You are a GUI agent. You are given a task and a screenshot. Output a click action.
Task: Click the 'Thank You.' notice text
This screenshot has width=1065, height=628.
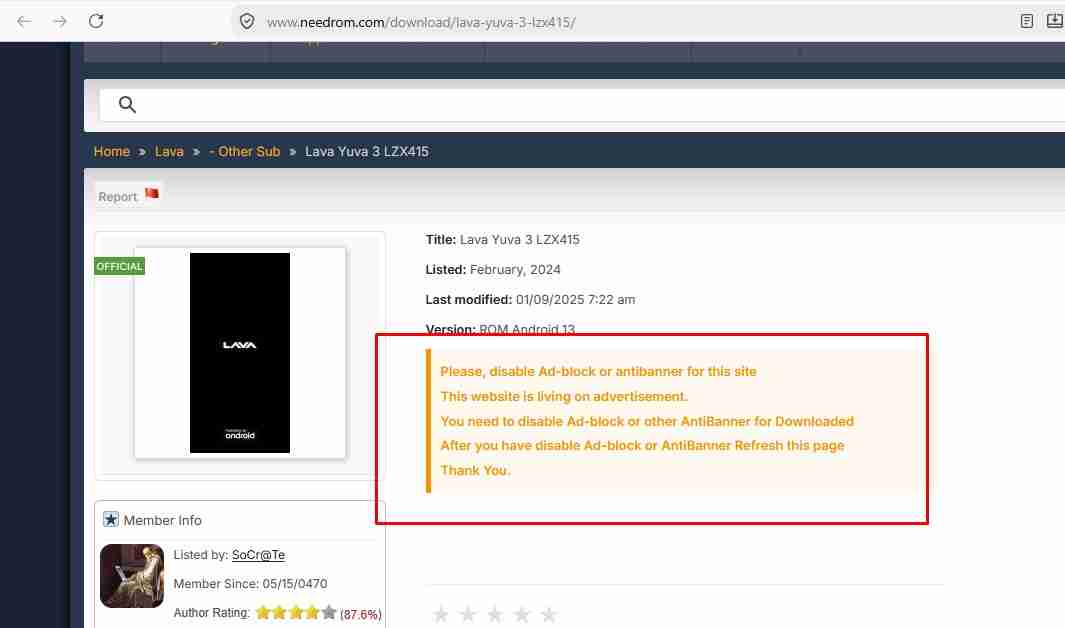475,470
